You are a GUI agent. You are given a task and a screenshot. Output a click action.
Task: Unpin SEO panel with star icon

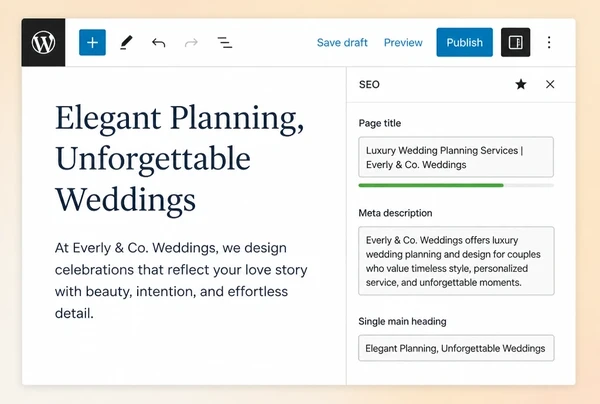tap(521, 84)
